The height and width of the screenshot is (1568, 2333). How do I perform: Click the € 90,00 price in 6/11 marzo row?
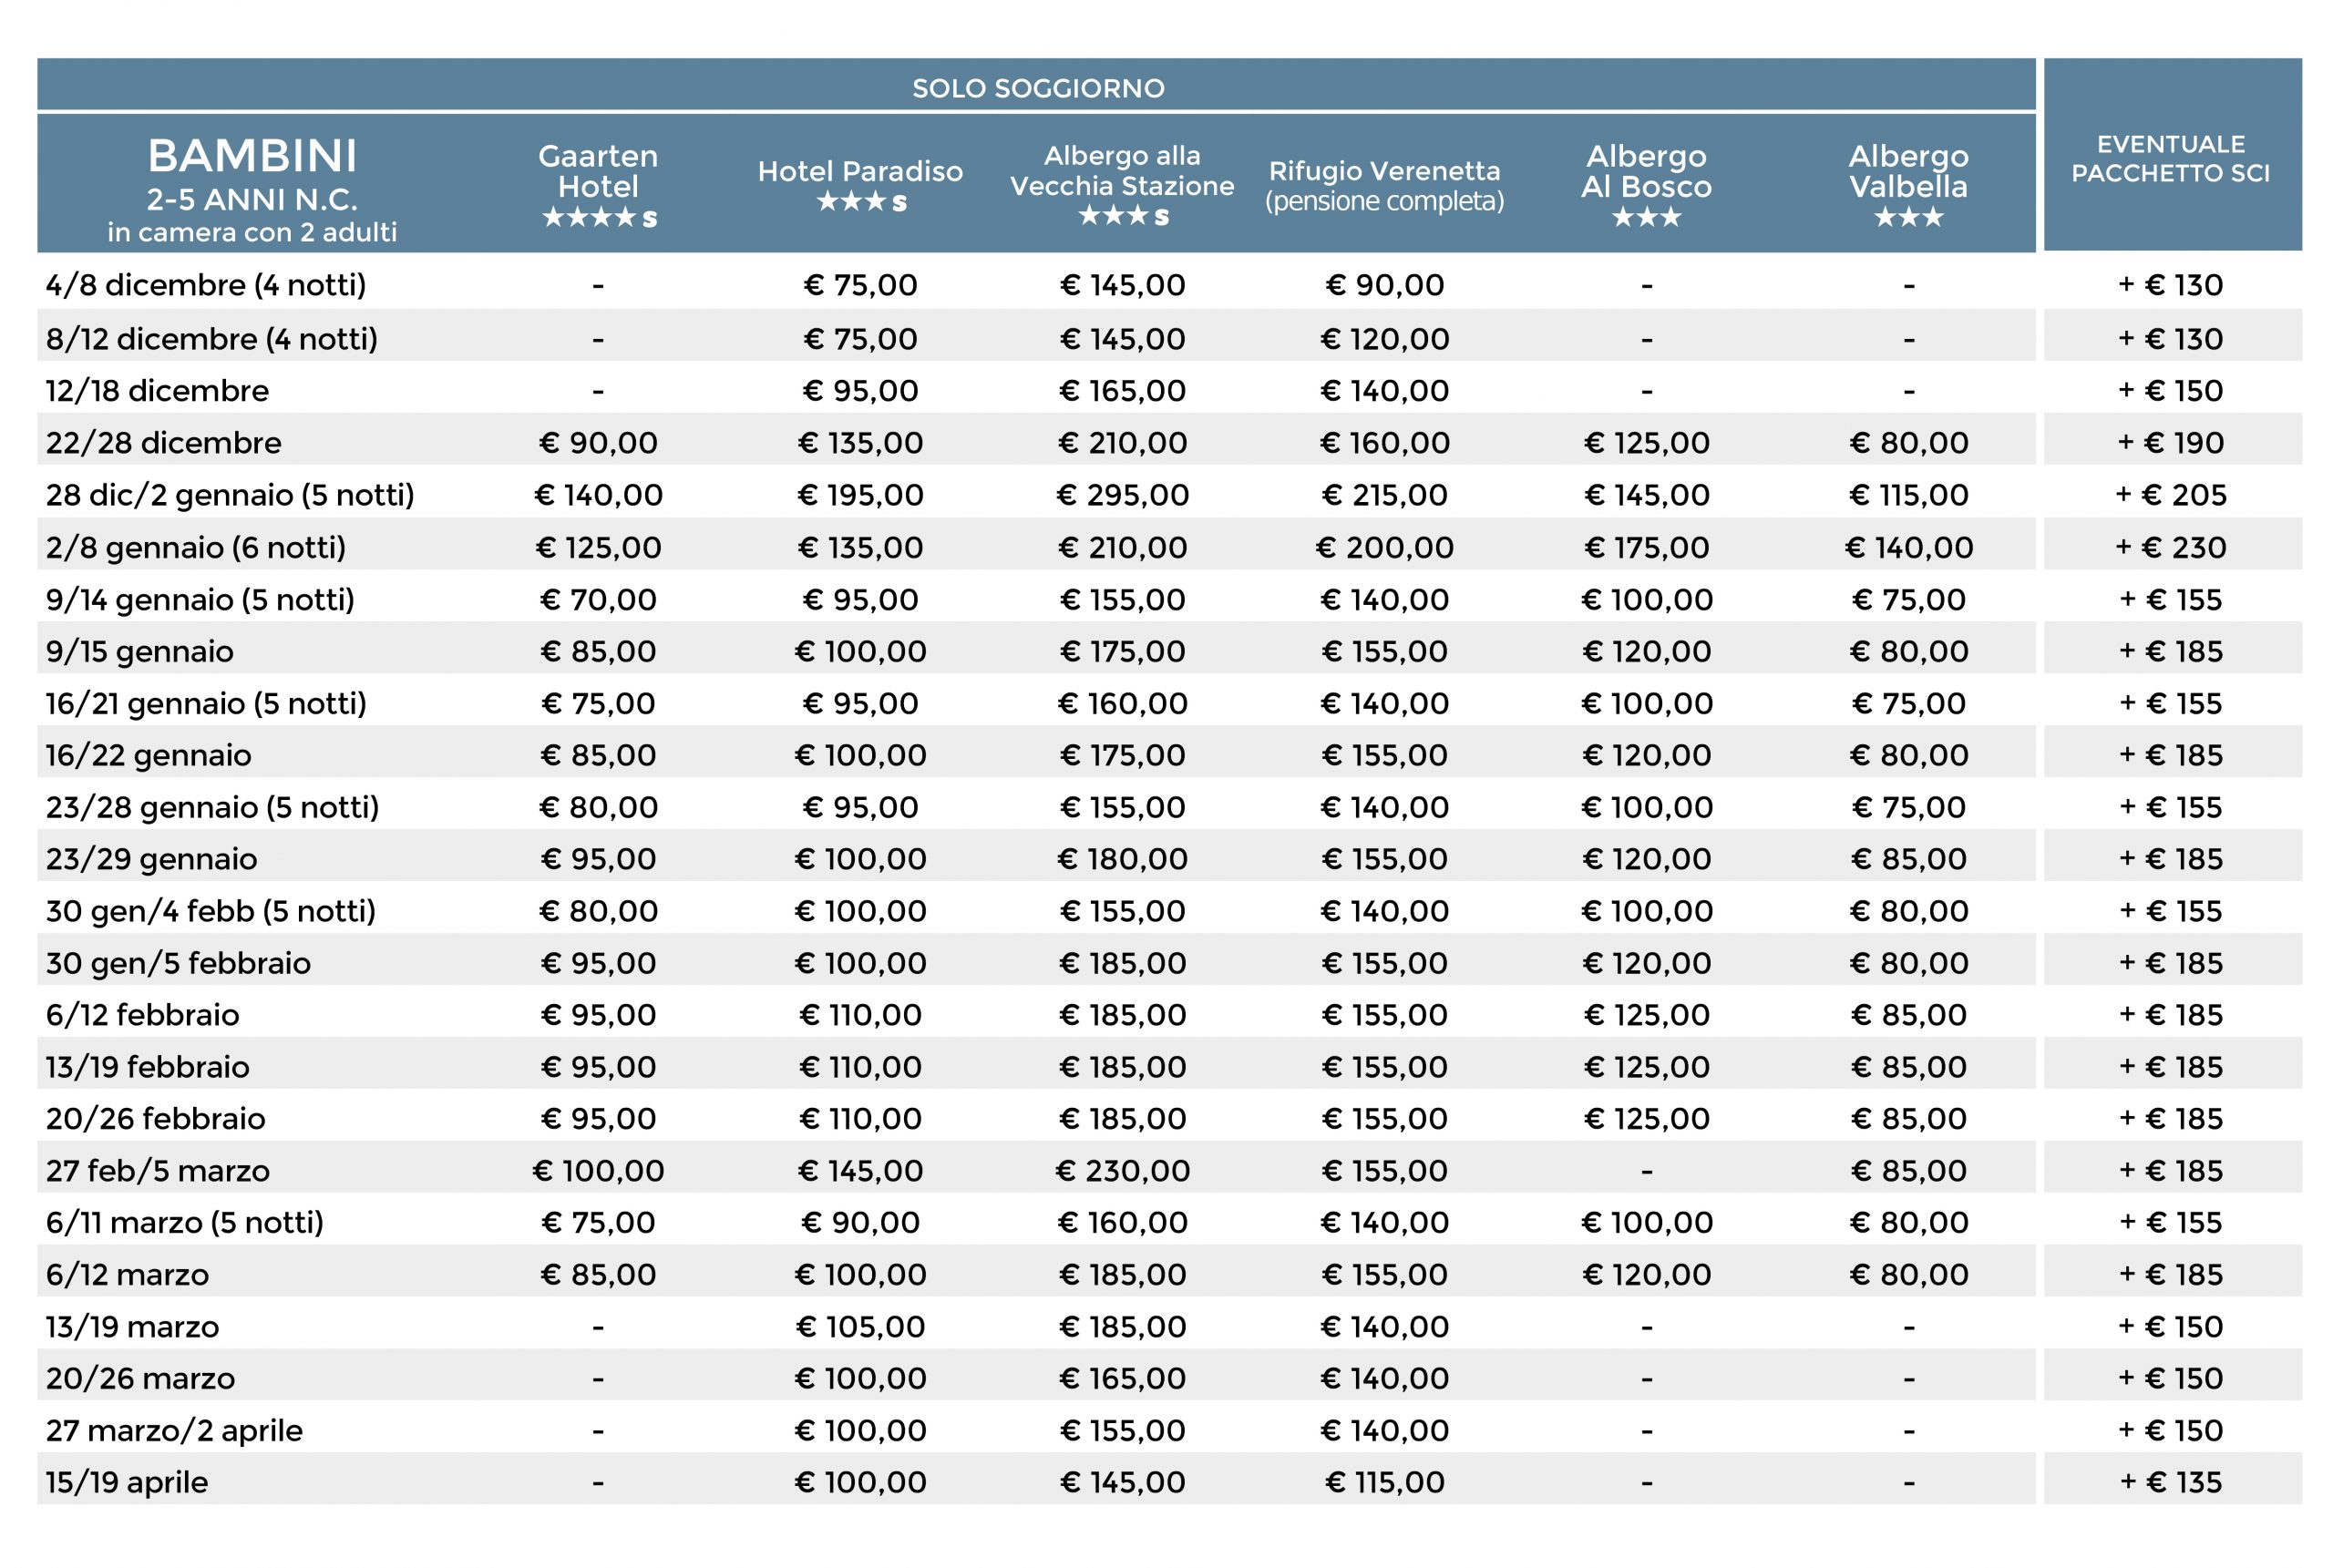coord(860,1222)
